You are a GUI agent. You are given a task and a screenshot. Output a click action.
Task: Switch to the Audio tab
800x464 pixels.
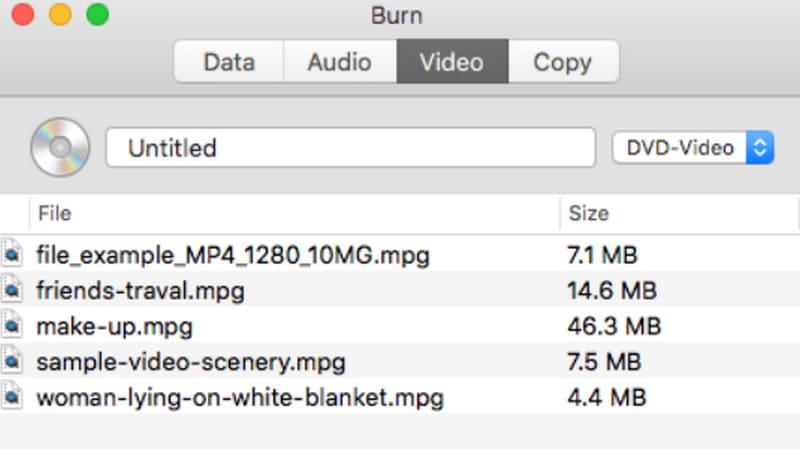click(x=340, y=62)
